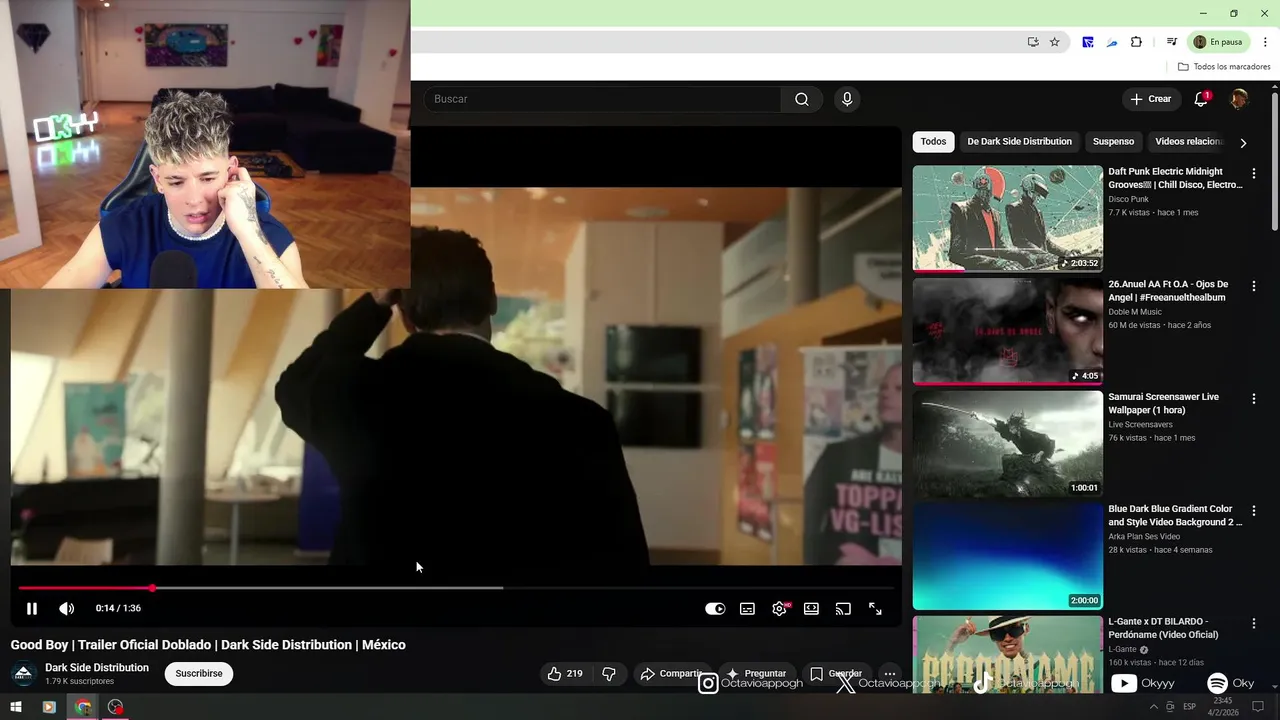This screenshot has height=720, width=1280.
Task: Turn on subtitles with the captions icon
Action: click(x=747, y=608)
